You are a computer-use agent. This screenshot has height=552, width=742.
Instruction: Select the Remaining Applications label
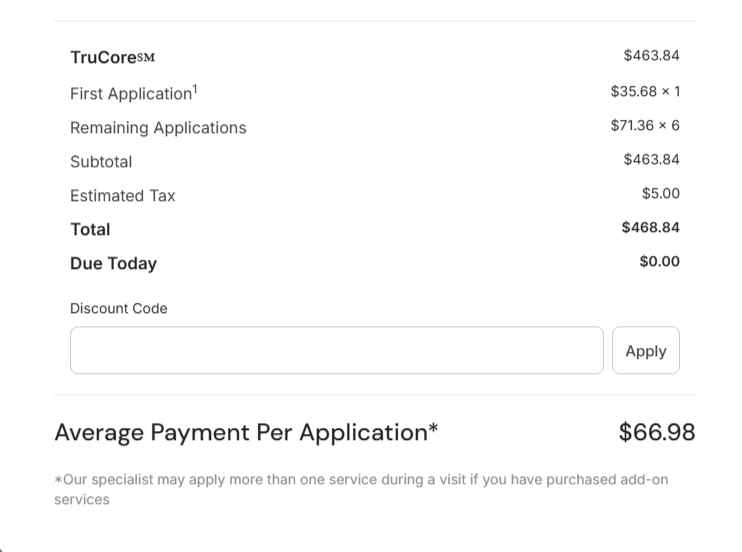(158, 128)
